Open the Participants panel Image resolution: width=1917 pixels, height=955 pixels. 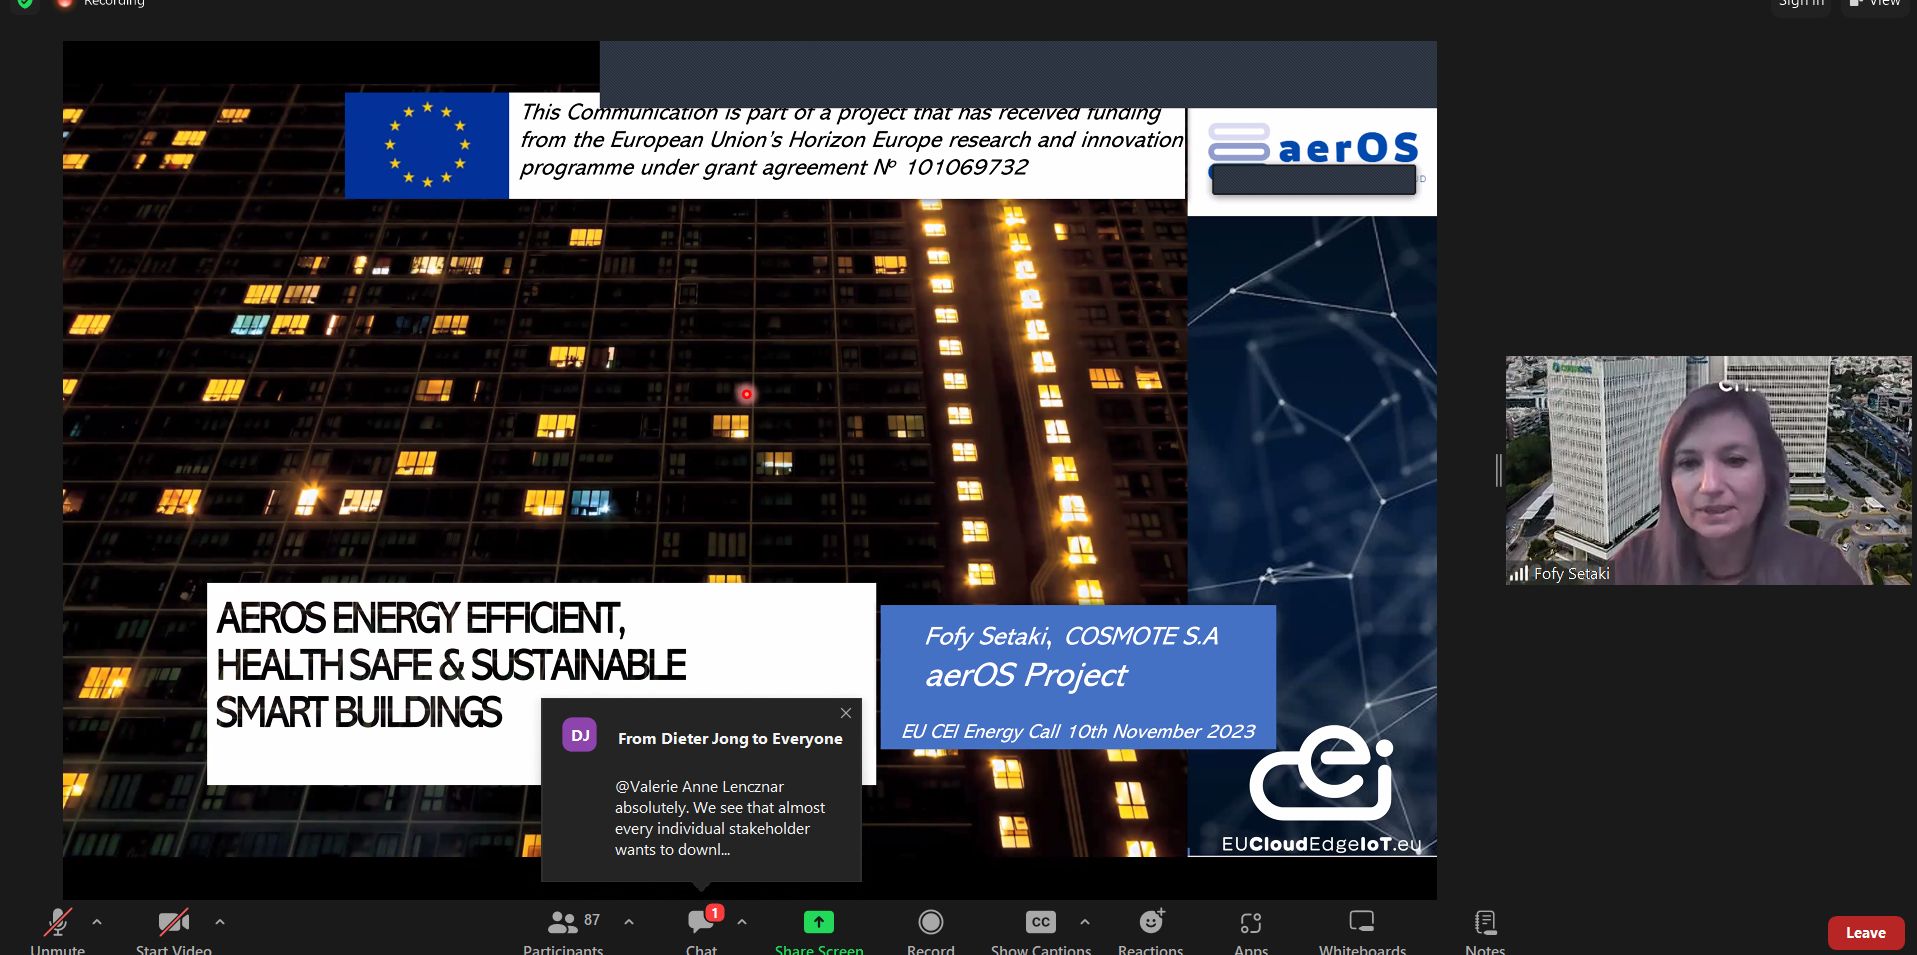[x=563, y=928]
